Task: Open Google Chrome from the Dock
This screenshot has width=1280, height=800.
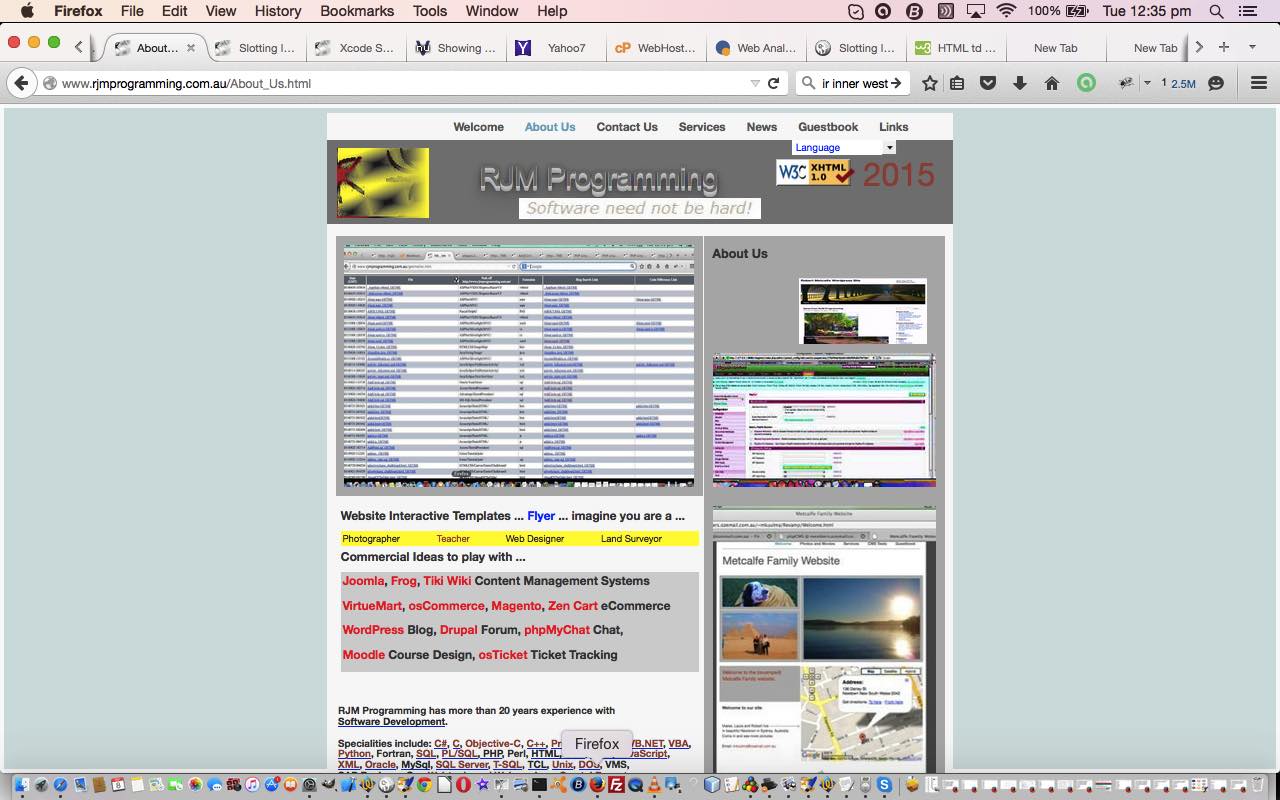Action: pyautogui.click(x=424, y=786)
